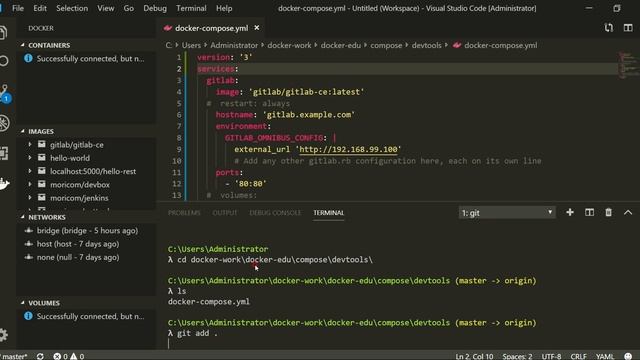Open the Go menu

click(129, 8)
